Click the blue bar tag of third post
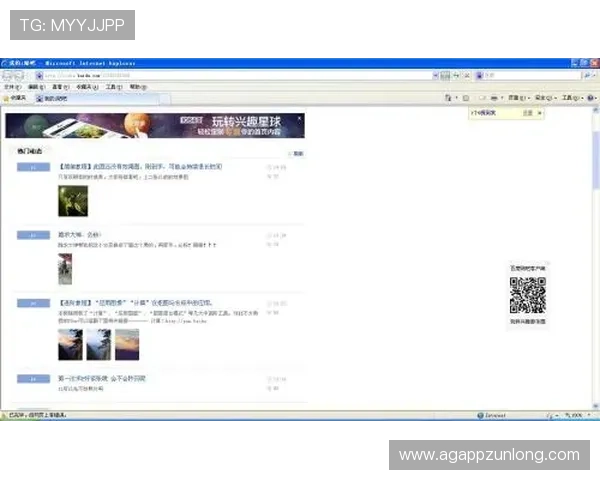Viewport: 600px width, 480px height. pyautogui.click(x=33, y=303)
